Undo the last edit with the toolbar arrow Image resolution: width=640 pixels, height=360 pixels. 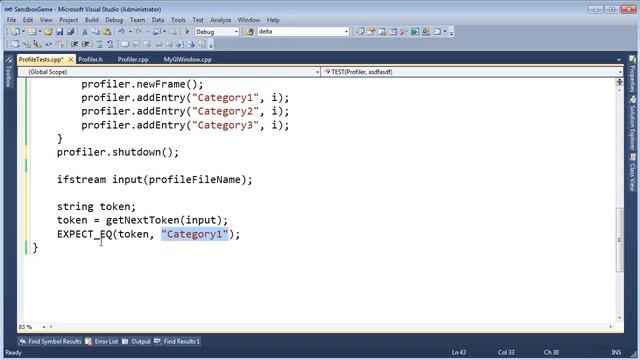coord(122,31)
